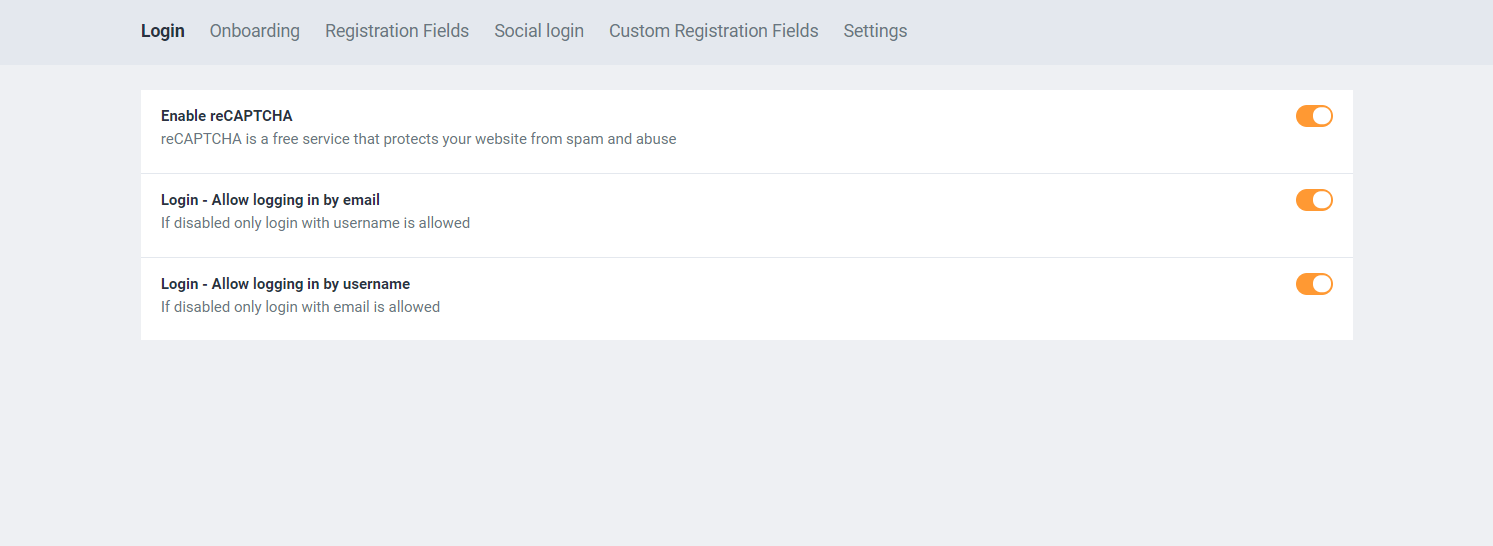Click the reCAPTCHA free service description text
This screenshot has height=546, width=1493.
tap(418, 139)
